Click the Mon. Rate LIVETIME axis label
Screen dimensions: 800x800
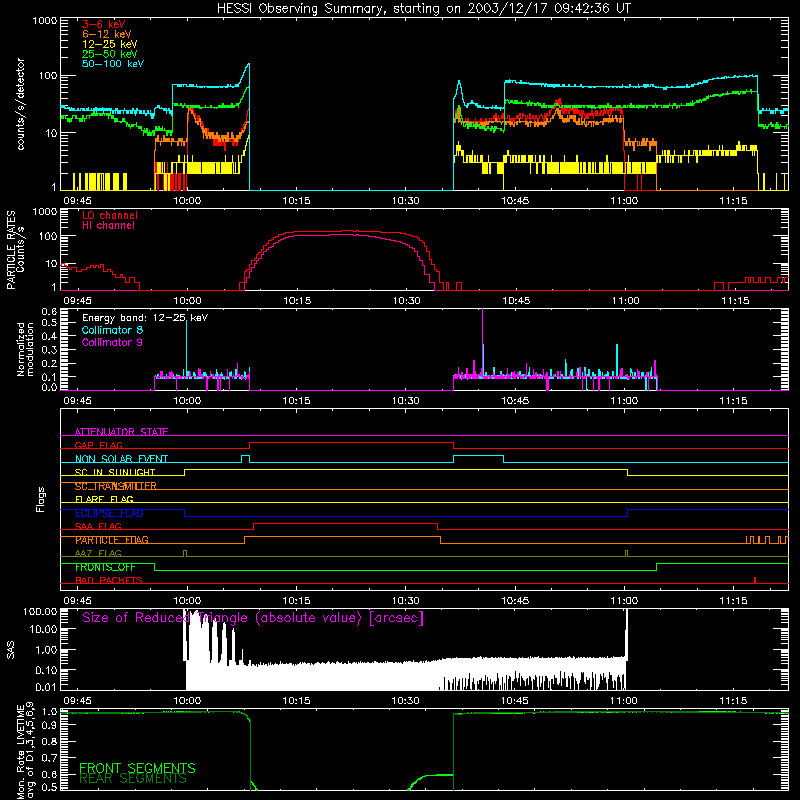[x=25, y=752]
